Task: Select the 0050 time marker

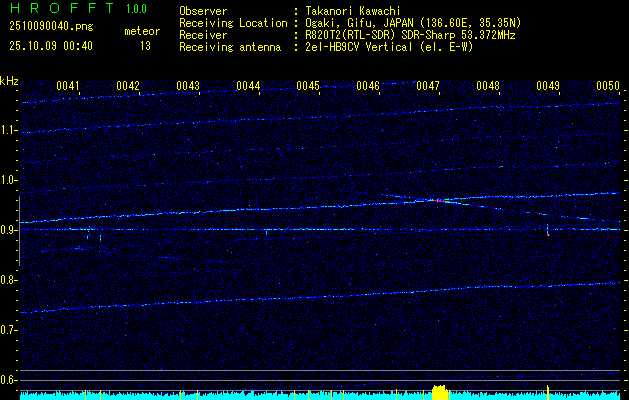Action: point(608,86)
